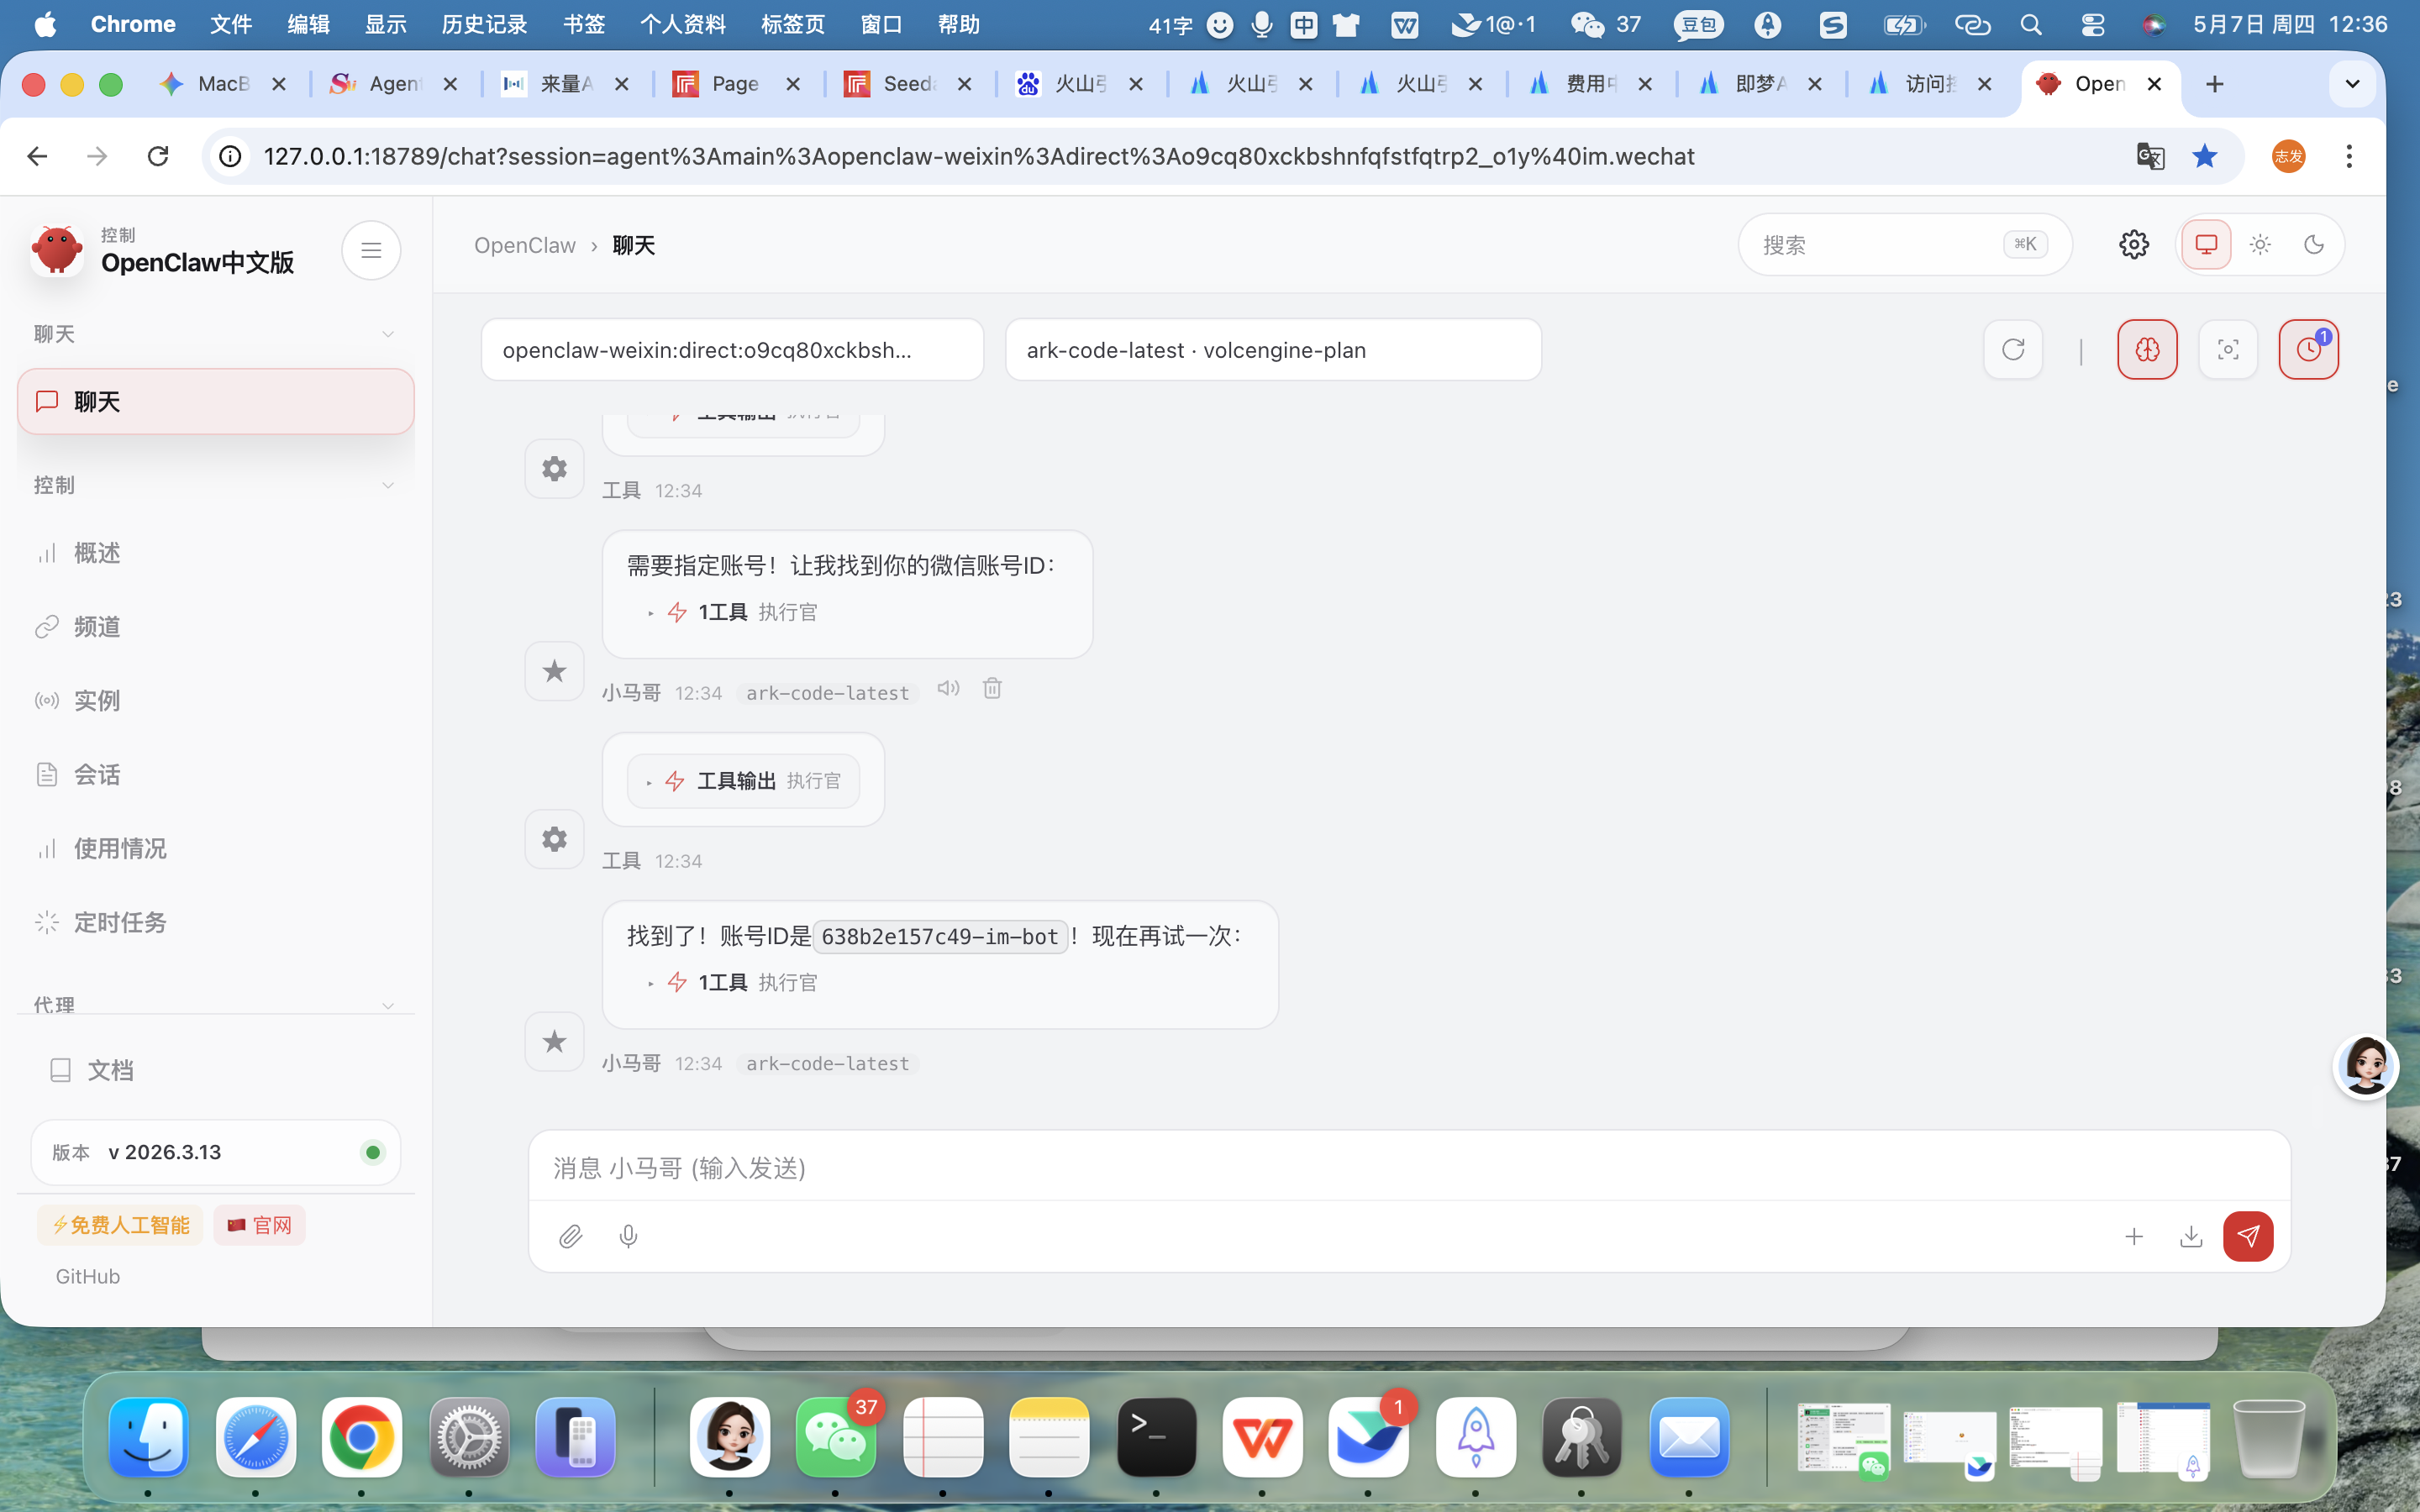2420x1512 pixels.
Task: Switch to dark theme moon icon
Action: click(x=2314, y=245)
